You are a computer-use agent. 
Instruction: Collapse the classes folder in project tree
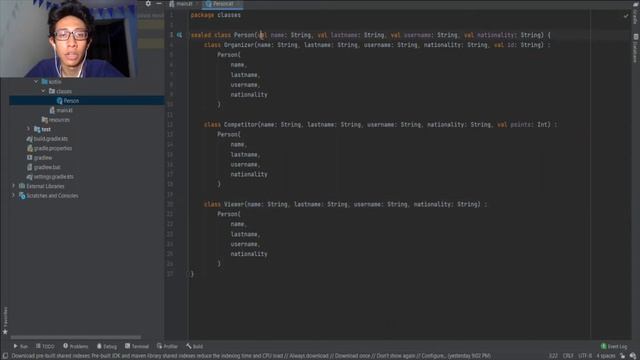(x=43, y=91)
